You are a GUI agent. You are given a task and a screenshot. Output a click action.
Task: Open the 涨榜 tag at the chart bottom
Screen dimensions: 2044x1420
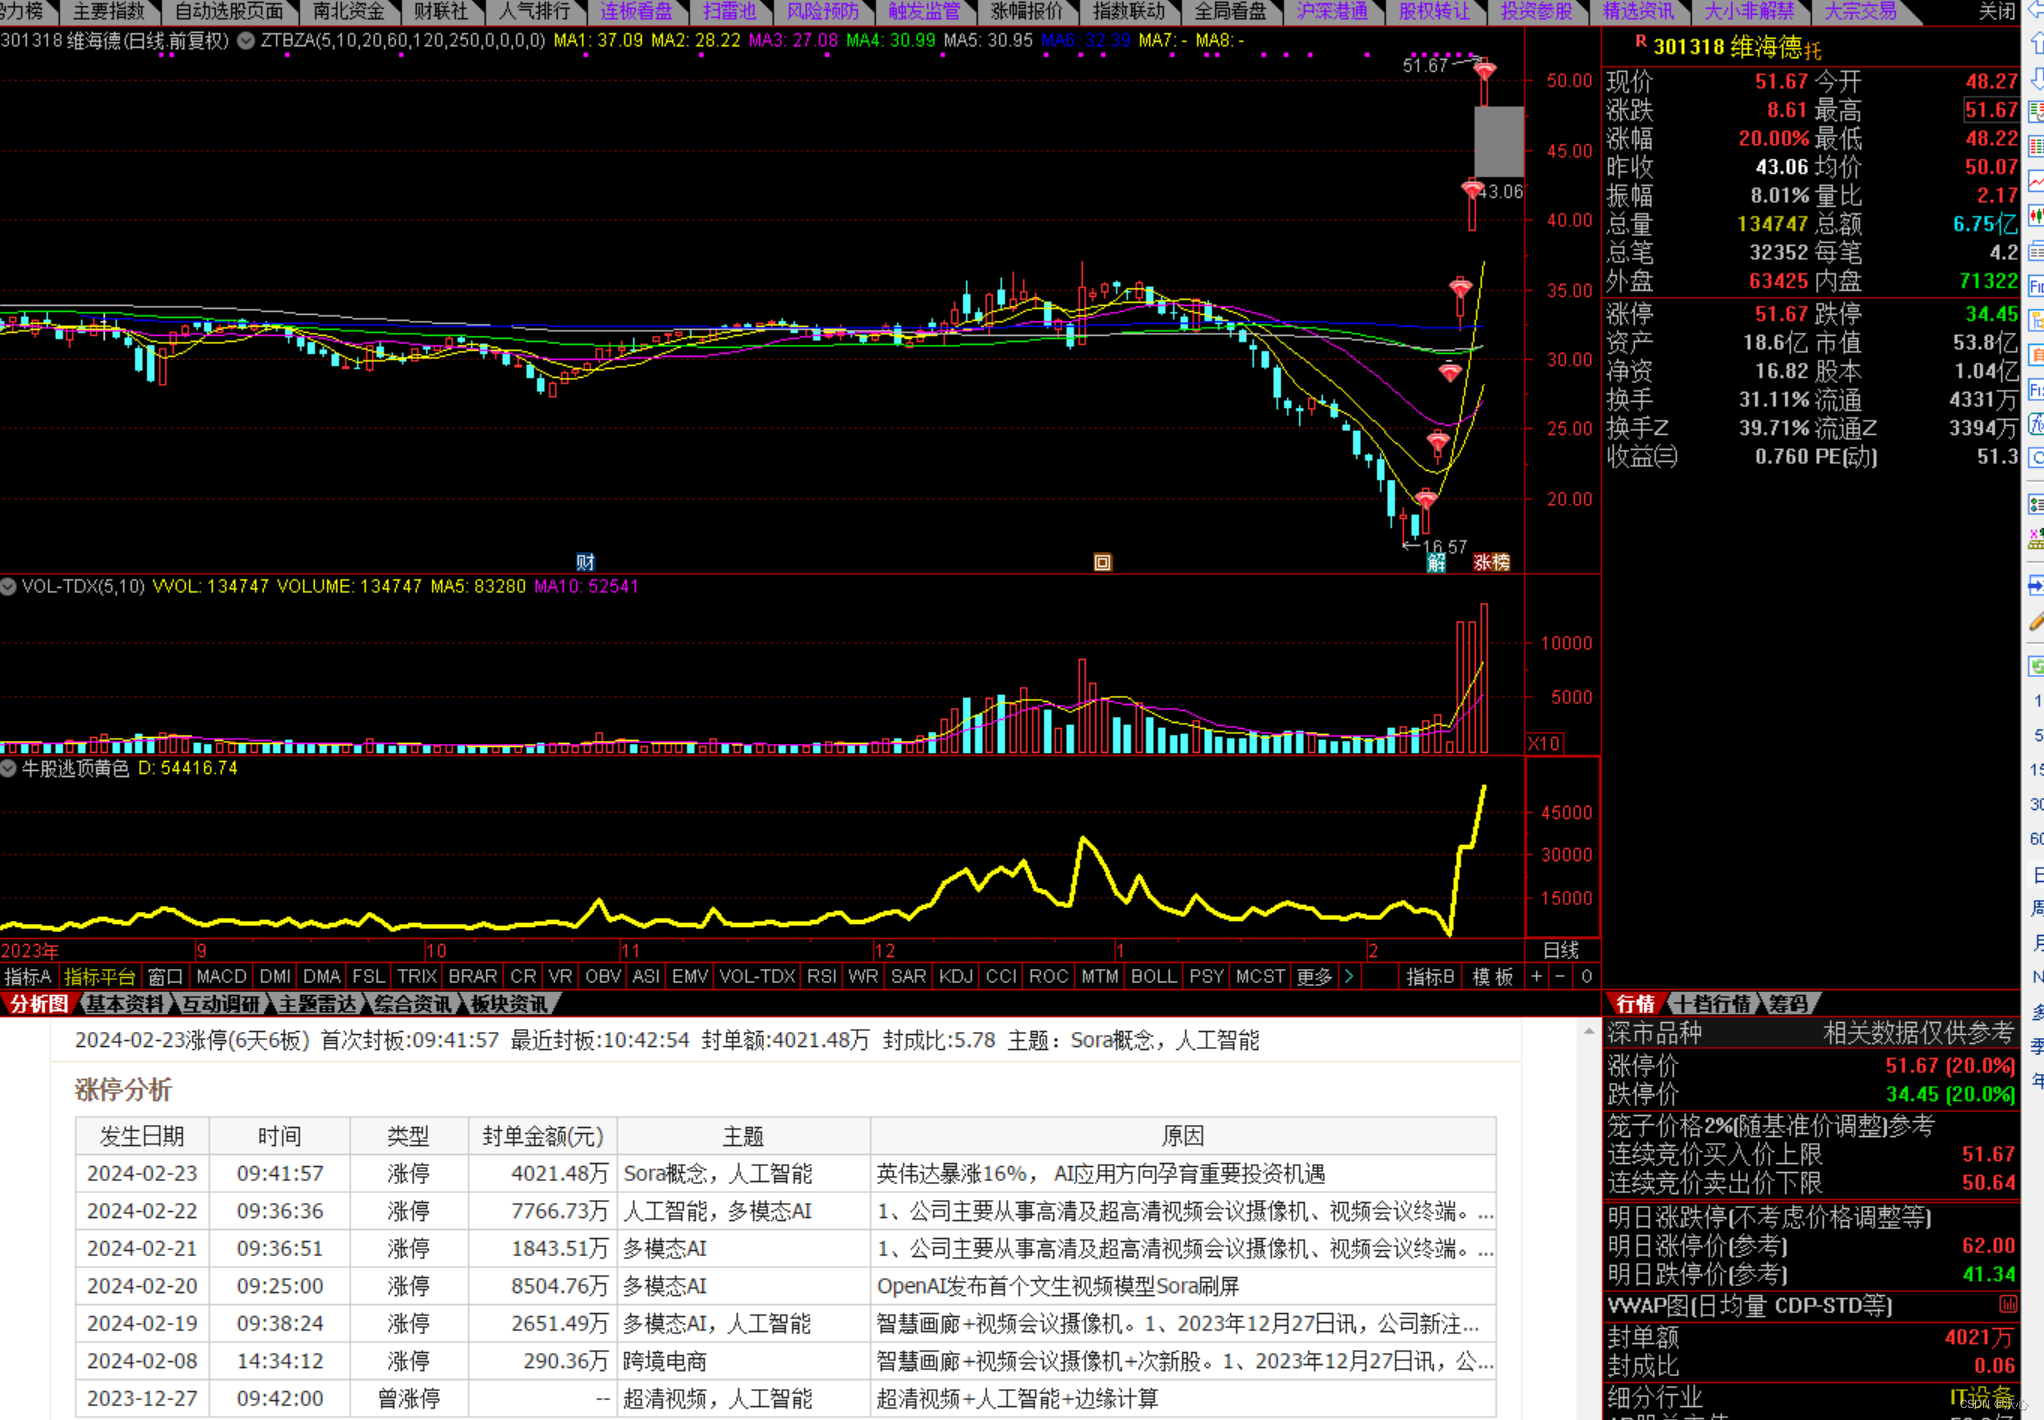click(x=1491, y=562)
